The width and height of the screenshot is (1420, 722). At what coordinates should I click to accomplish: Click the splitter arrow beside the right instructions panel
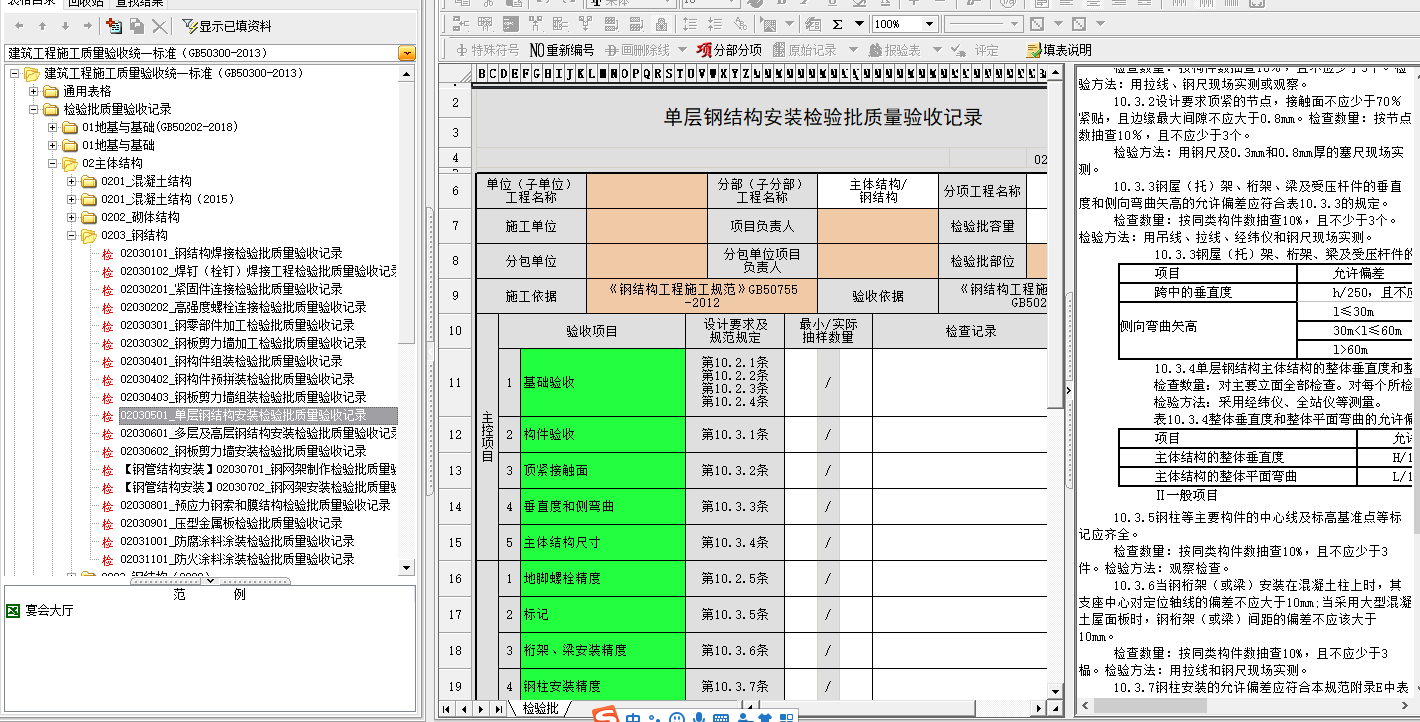(x=1068, y=391)
